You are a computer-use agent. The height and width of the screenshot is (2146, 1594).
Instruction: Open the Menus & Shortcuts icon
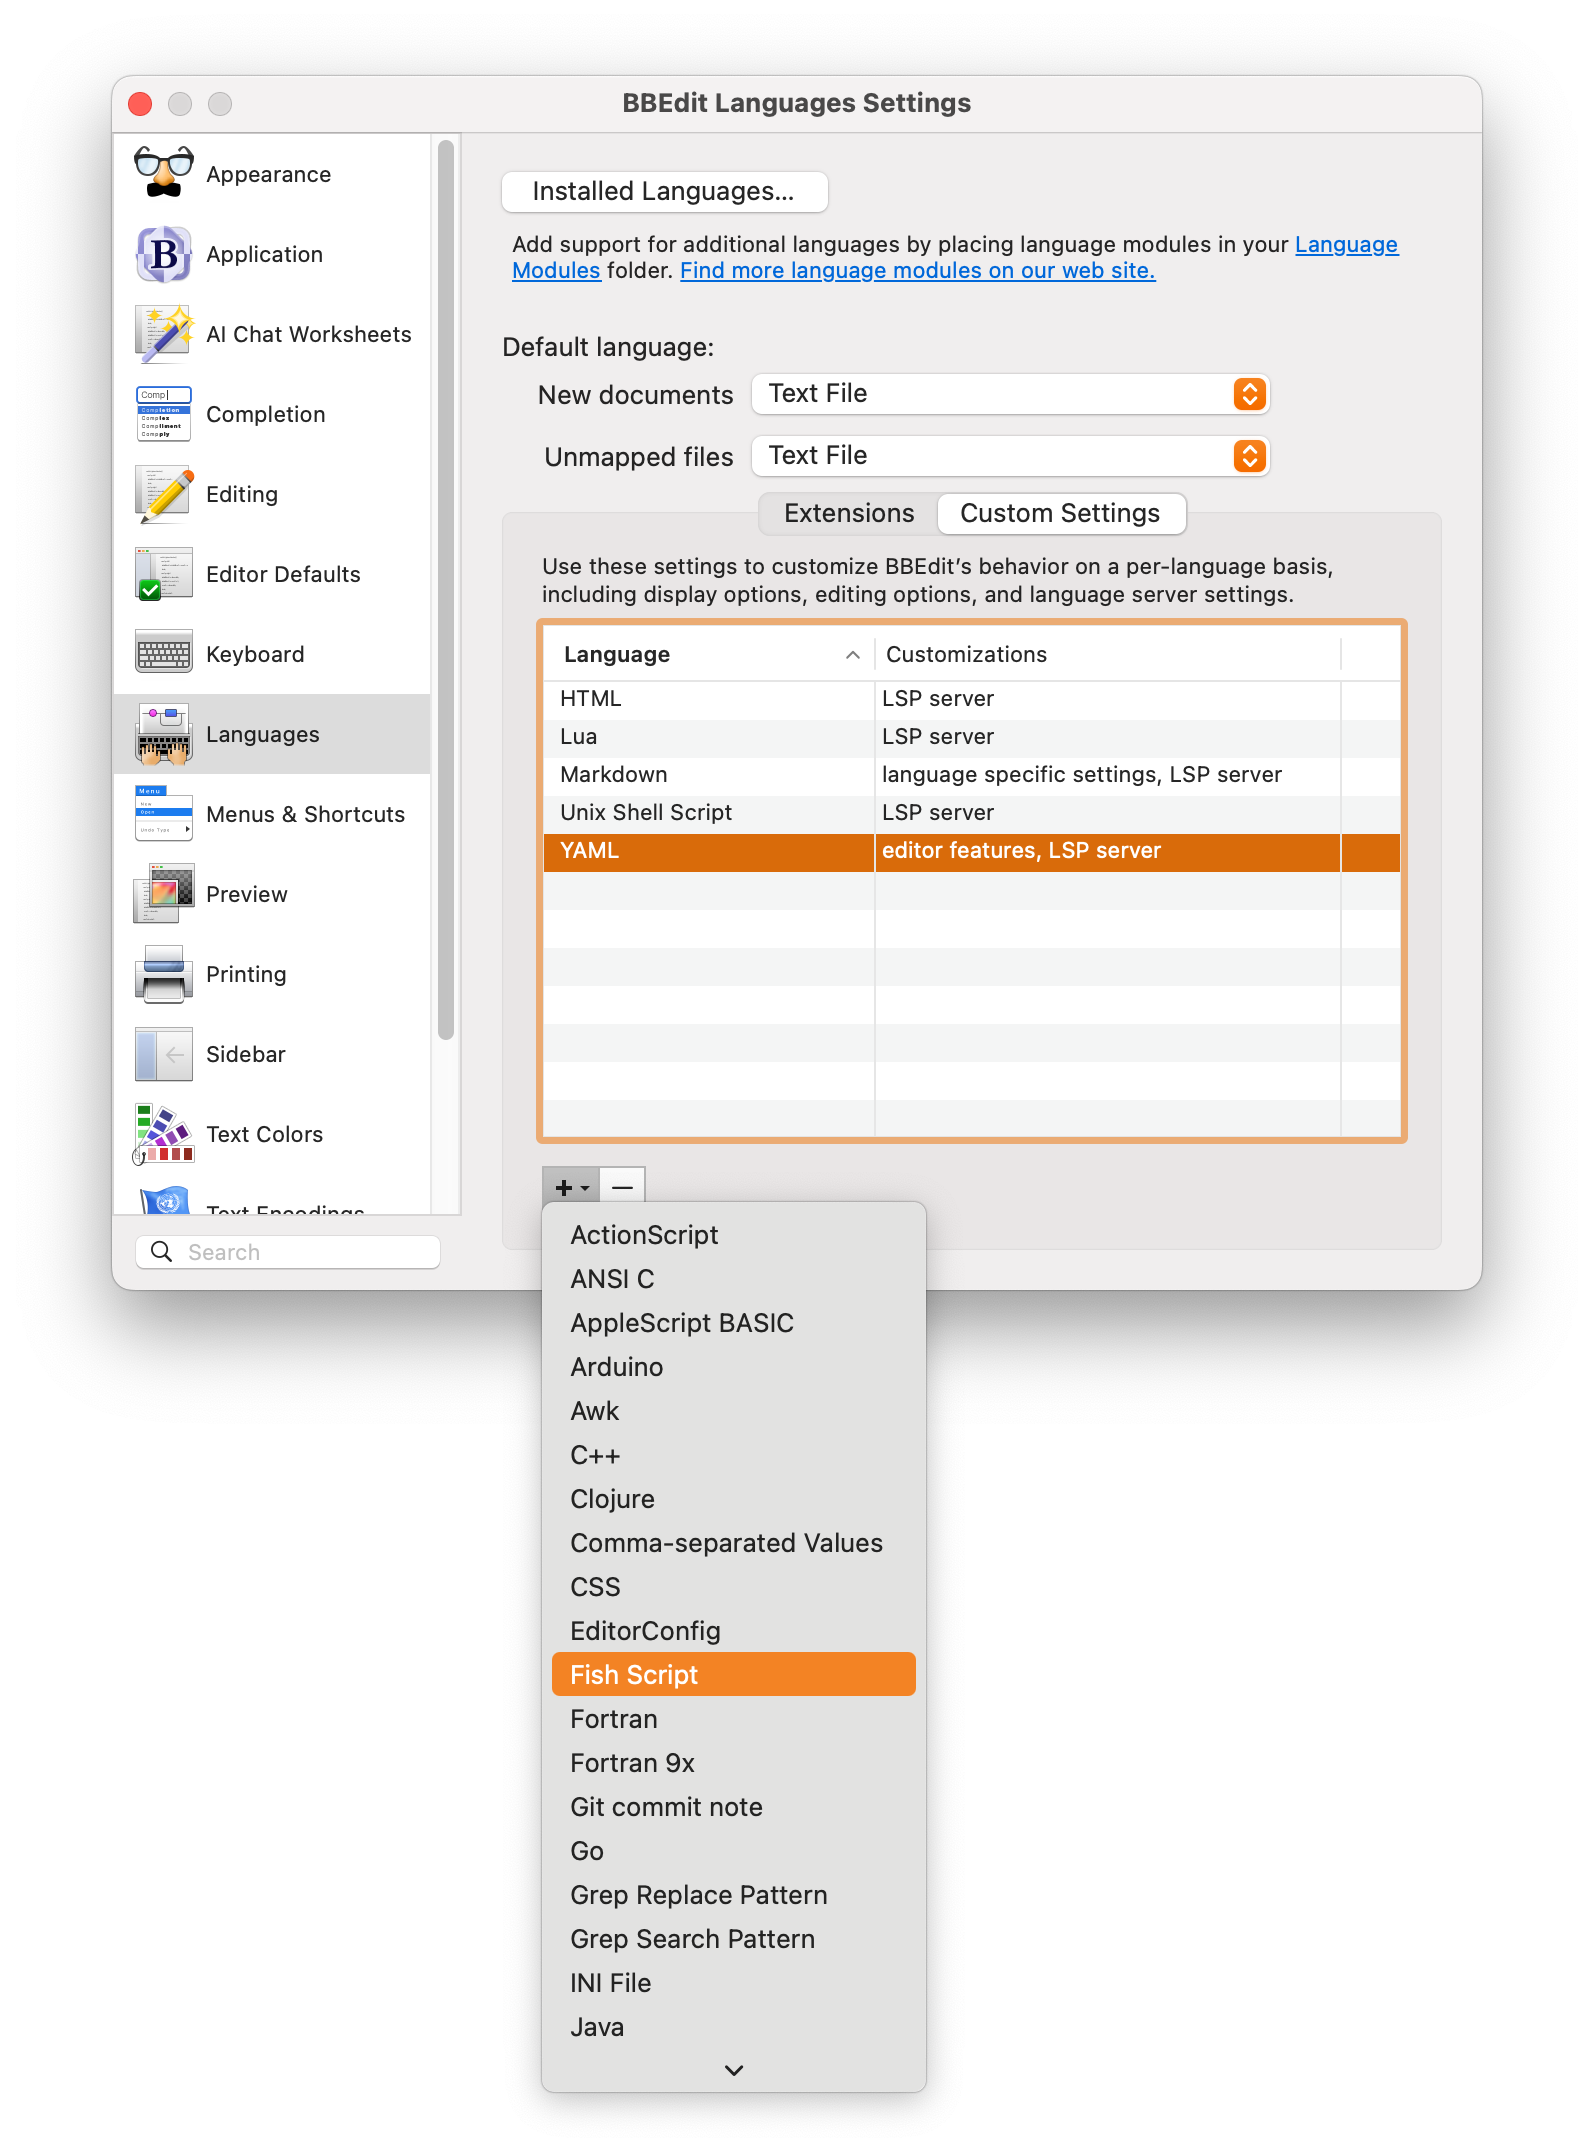pos(164,814)
